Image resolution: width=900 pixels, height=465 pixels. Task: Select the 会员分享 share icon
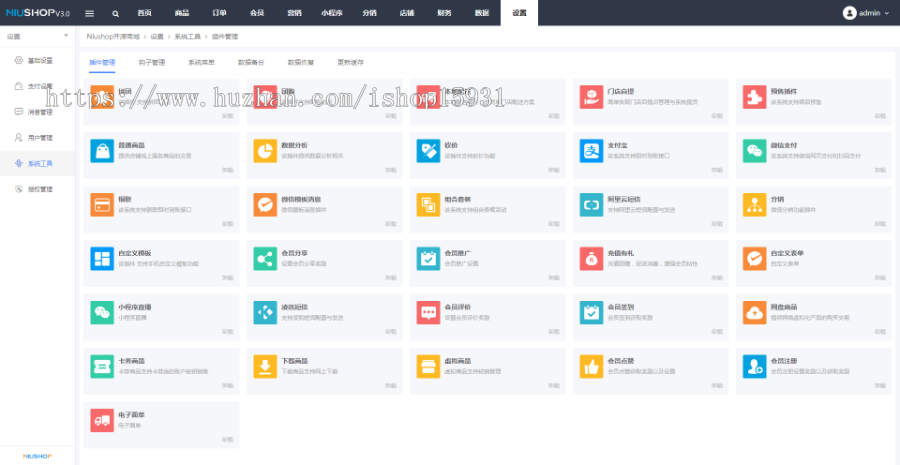pyautogui.click(x=264, y=258)
